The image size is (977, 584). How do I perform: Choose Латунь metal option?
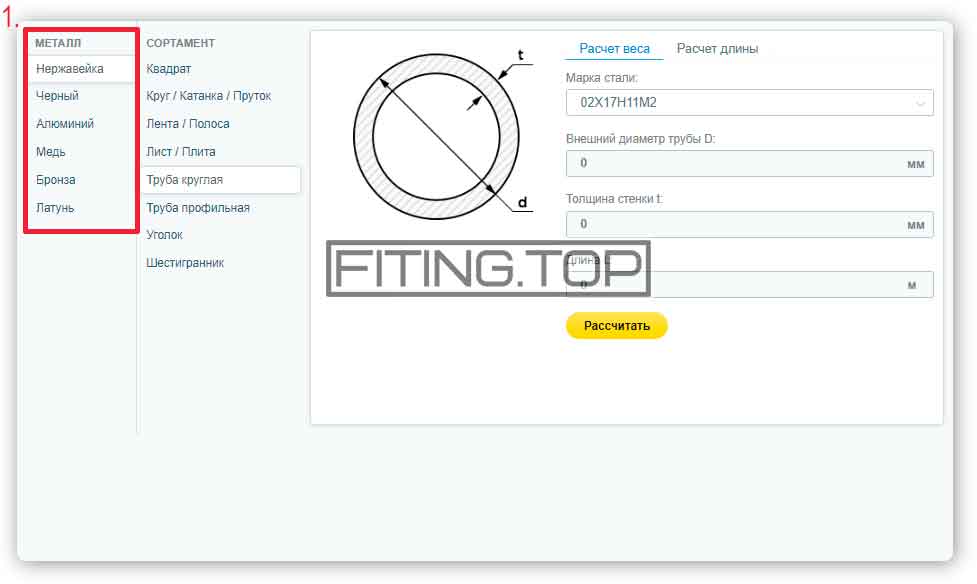(55, 208)
